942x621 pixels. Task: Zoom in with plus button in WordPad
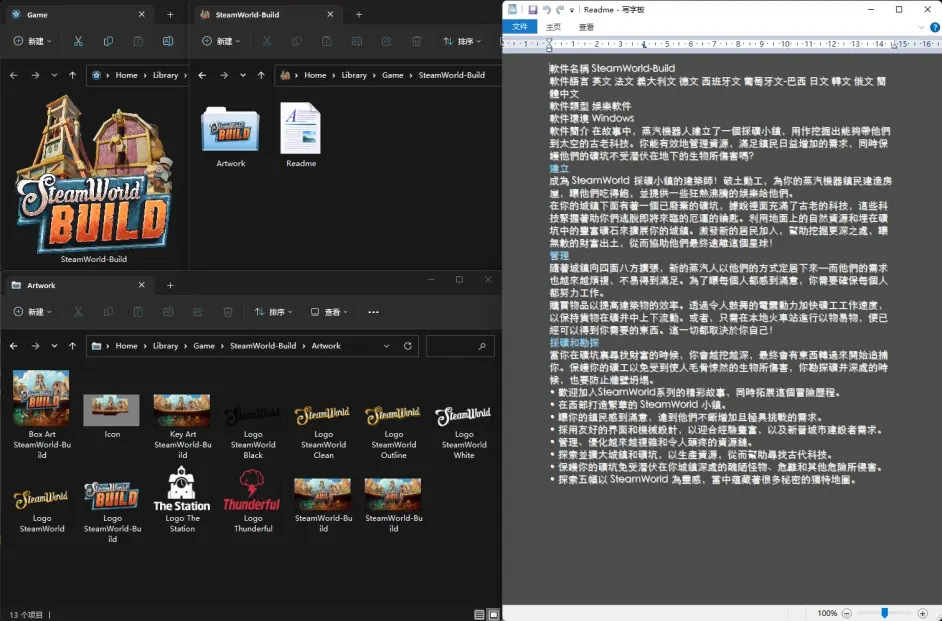(x=923, y=613)
